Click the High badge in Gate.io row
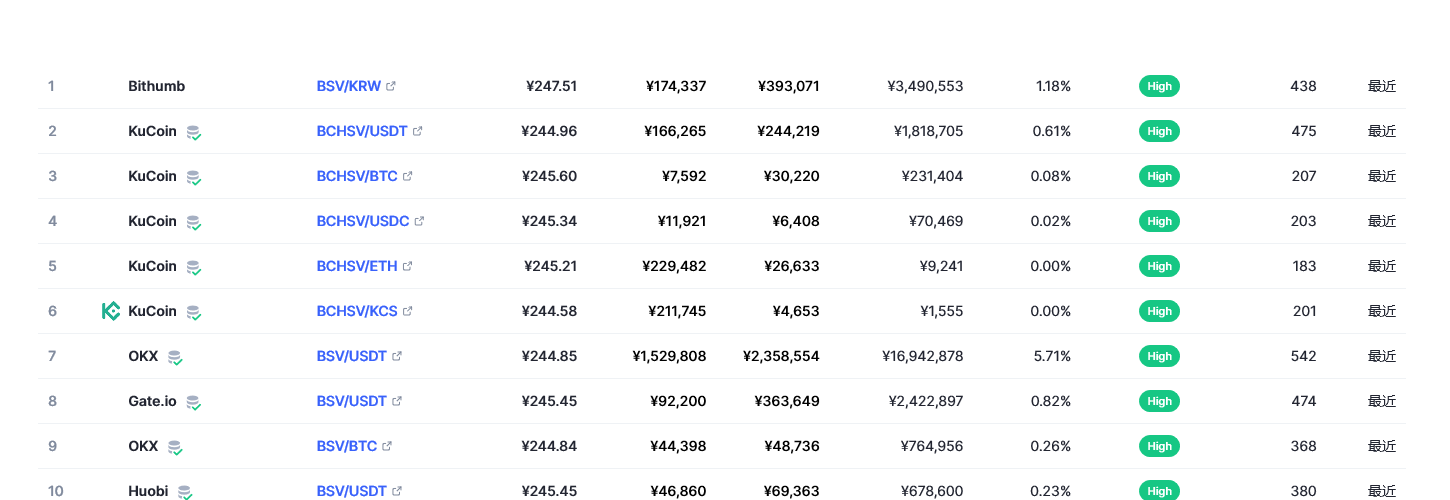1450x500 pixels. 1159,401
